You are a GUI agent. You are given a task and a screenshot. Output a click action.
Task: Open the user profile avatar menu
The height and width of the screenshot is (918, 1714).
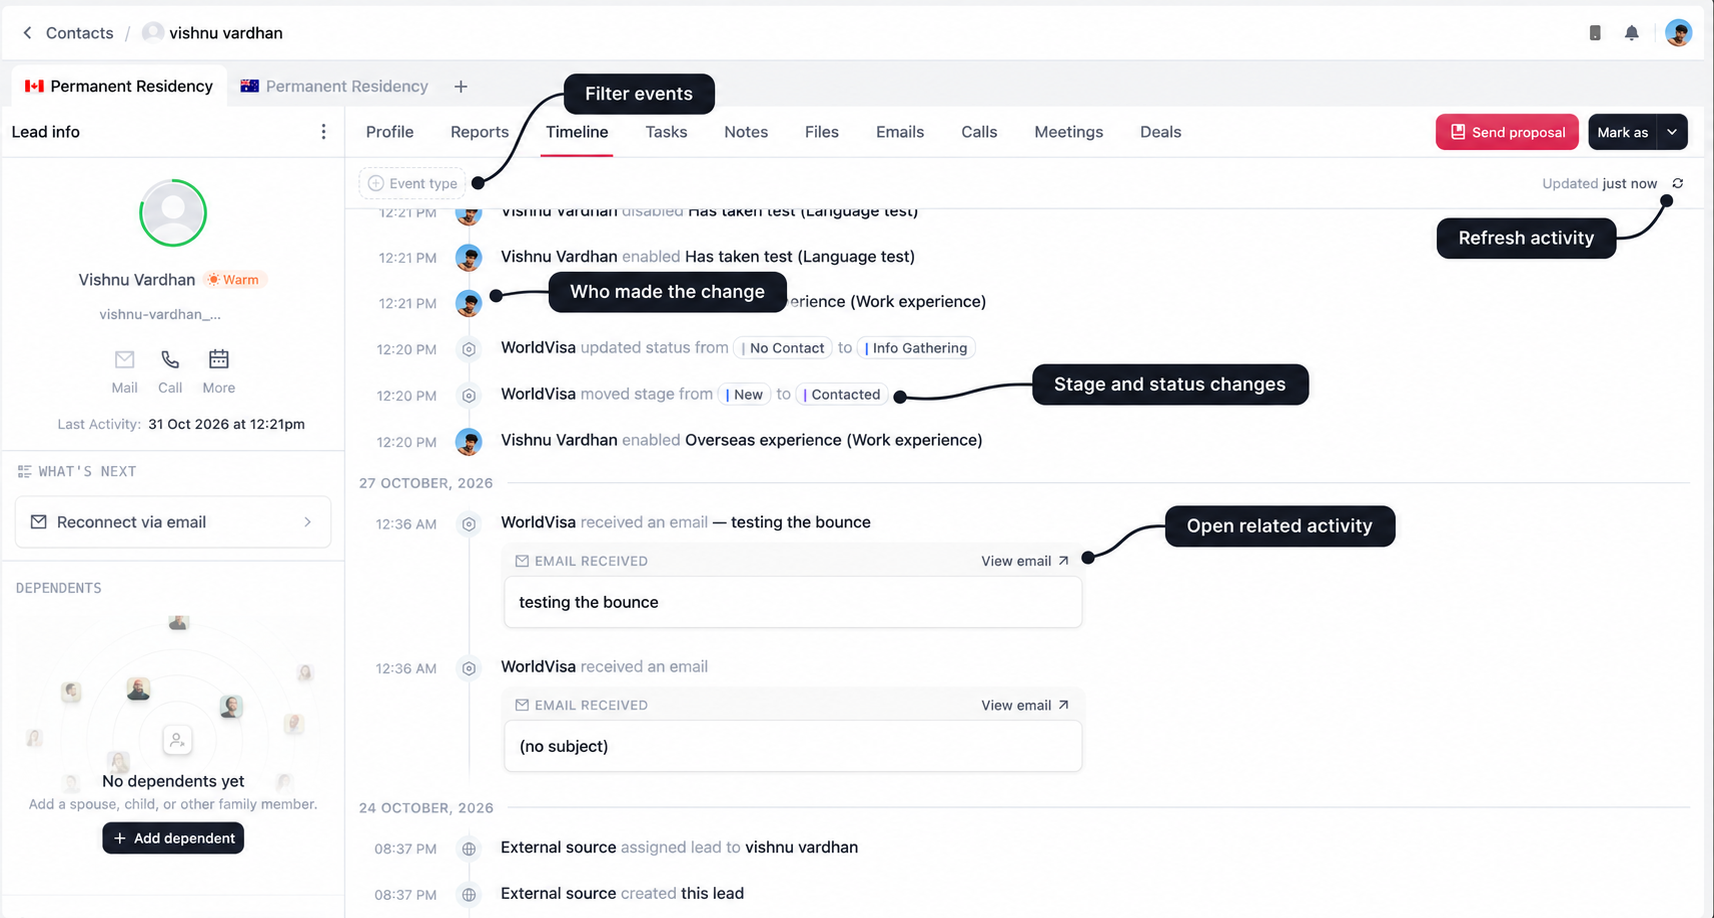pyautogui.click(x=1678, y=33)
